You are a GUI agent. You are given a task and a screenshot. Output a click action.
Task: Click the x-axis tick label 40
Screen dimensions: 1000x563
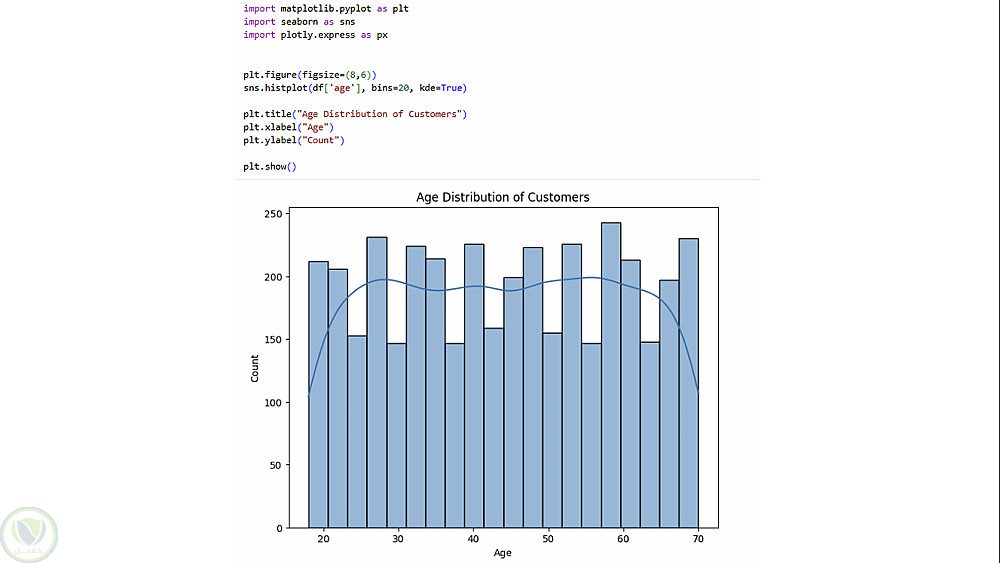click(473, 539)
